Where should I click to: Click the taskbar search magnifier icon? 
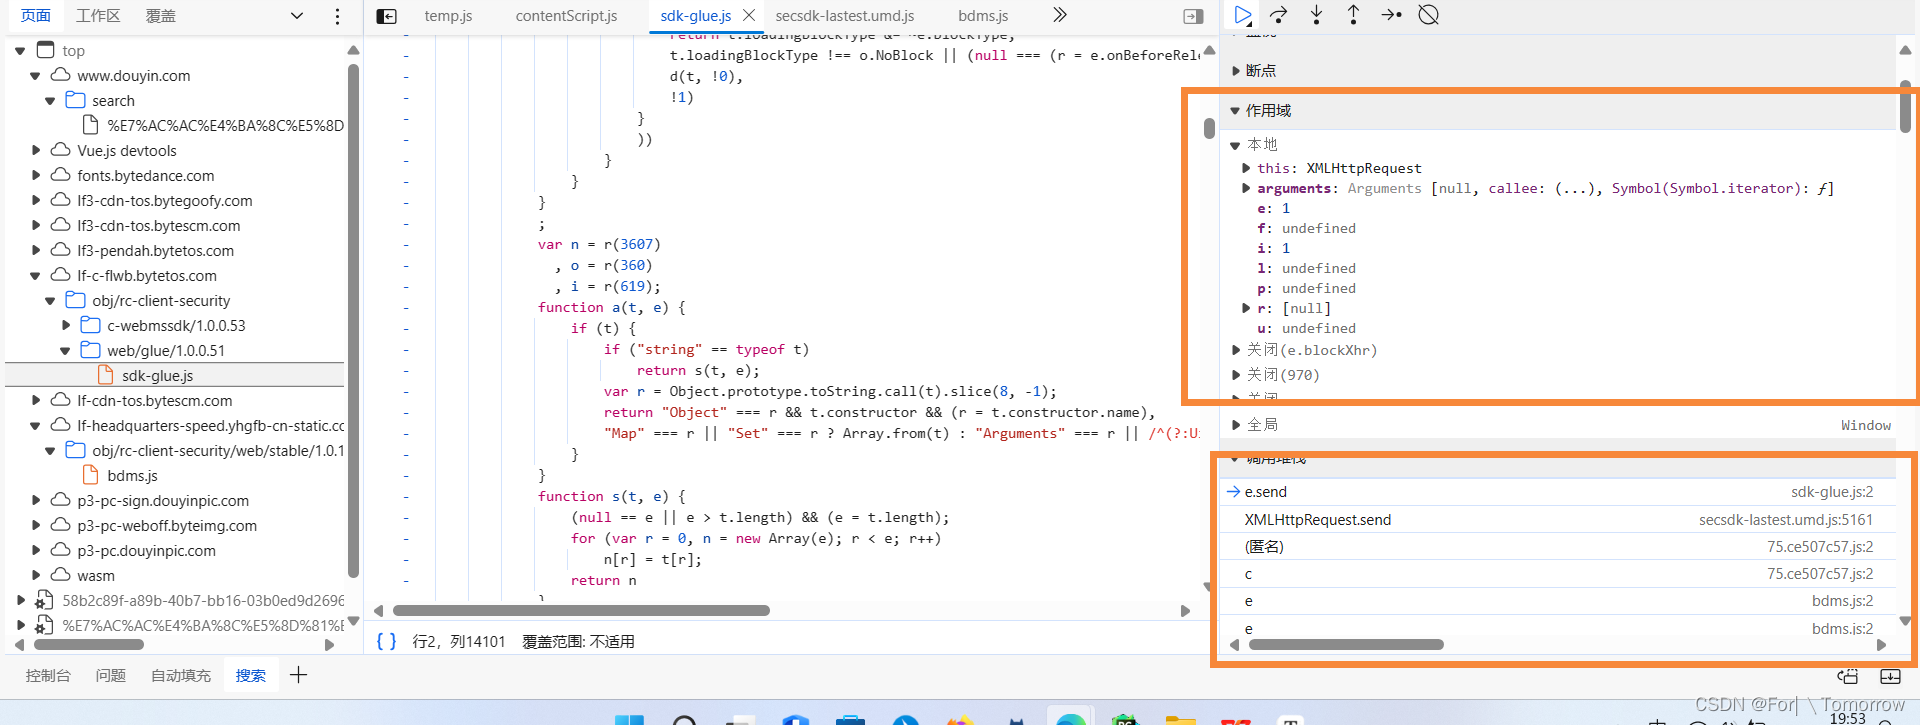click(x=684, y=720)
